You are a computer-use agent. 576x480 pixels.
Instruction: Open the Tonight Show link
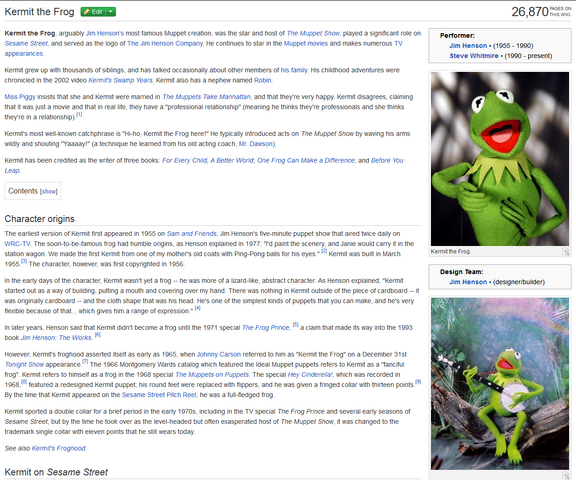(24, 365)
